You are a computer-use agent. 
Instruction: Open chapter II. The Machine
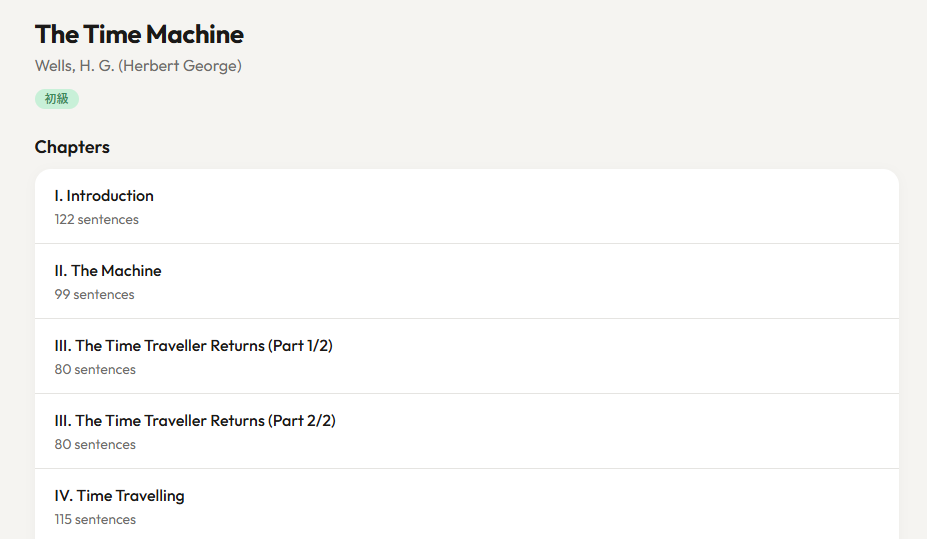coord(466,281)
